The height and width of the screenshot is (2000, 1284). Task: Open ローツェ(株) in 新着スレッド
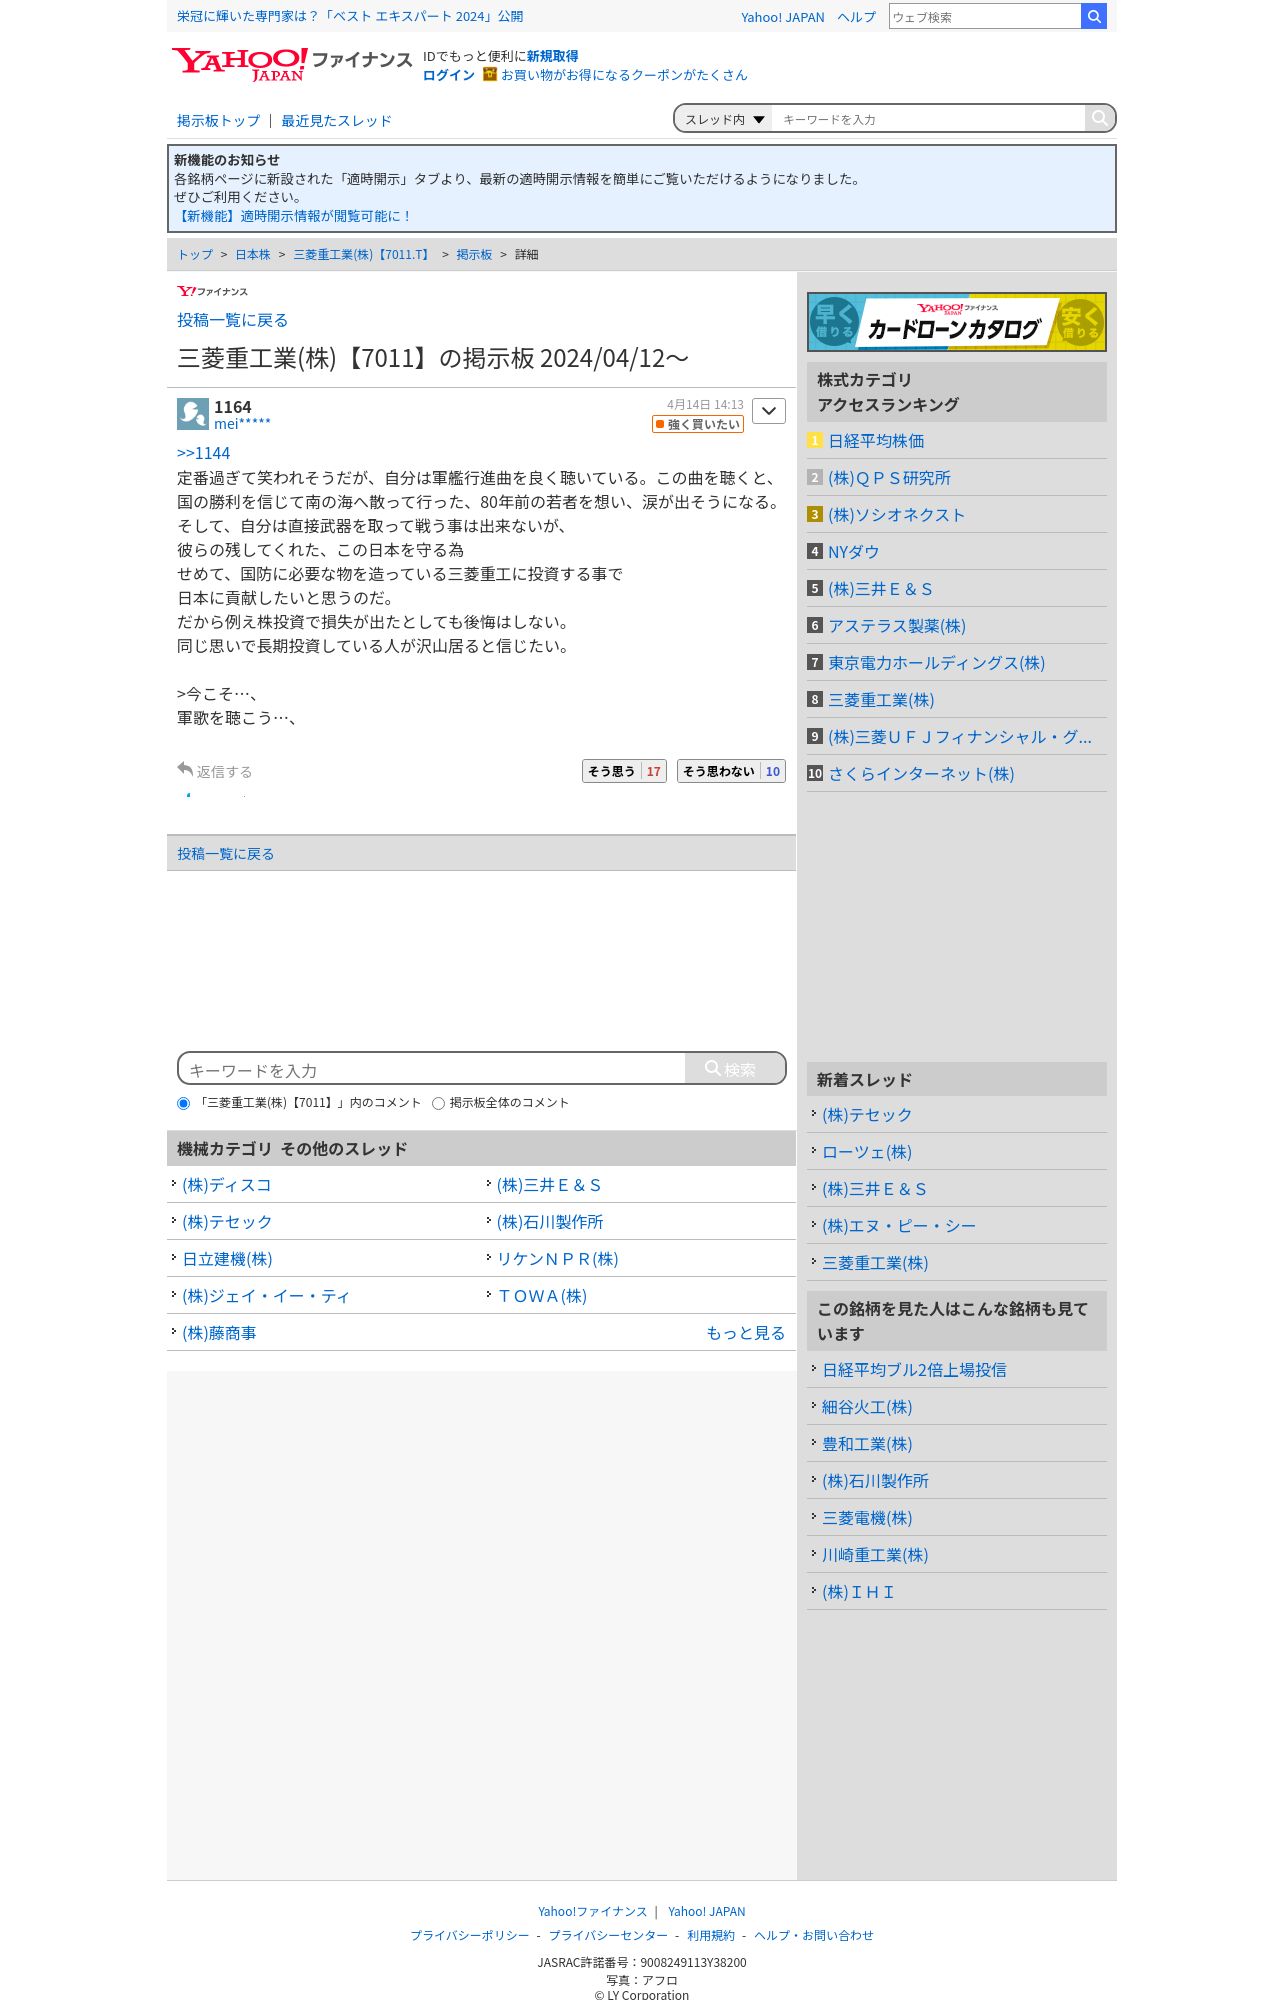867,1152
